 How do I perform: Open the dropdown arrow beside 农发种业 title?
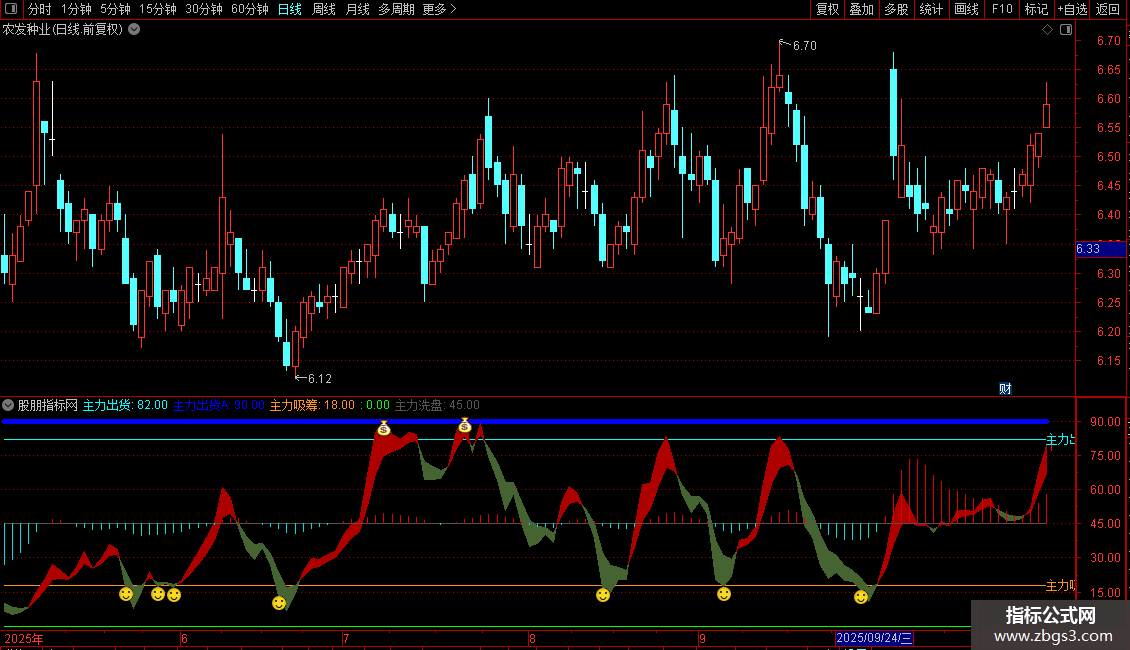point(134,30)
